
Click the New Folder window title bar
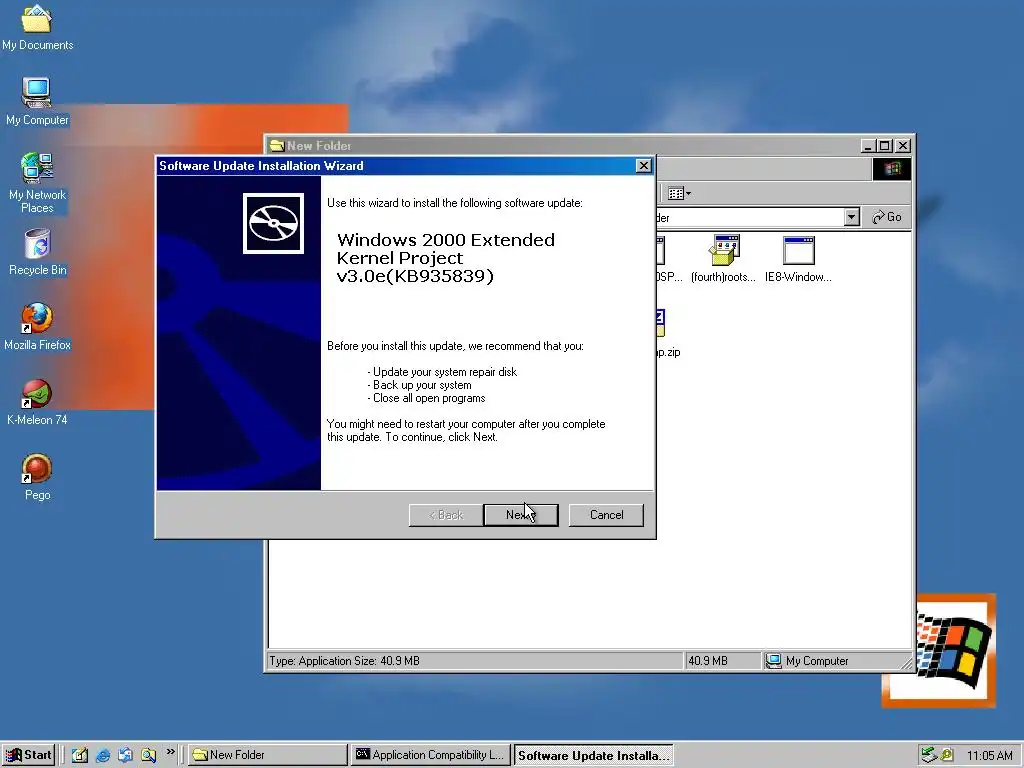click(x=562, y=146)
